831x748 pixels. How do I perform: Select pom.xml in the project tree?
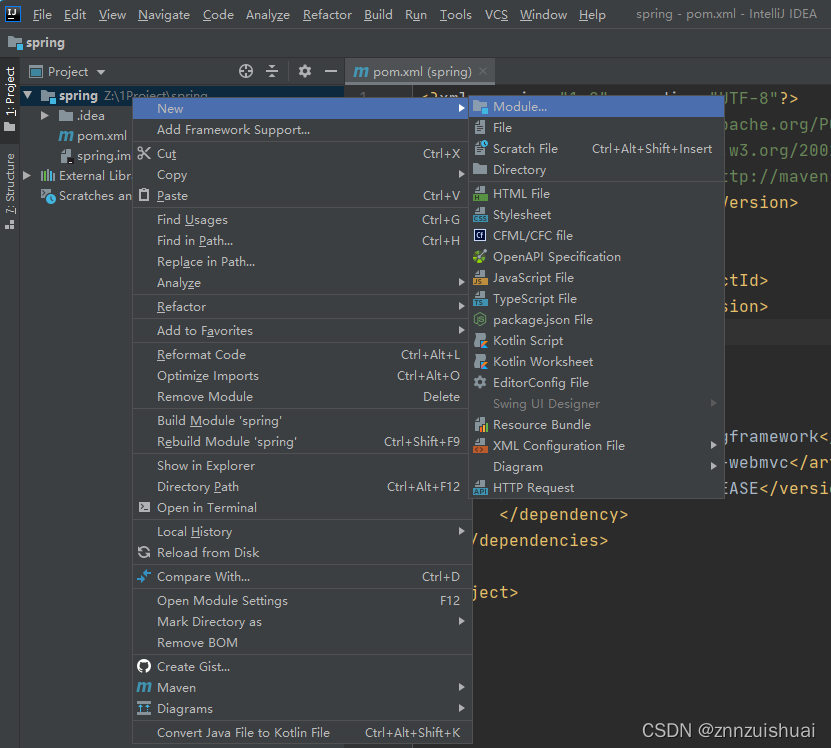pos(93,136)
